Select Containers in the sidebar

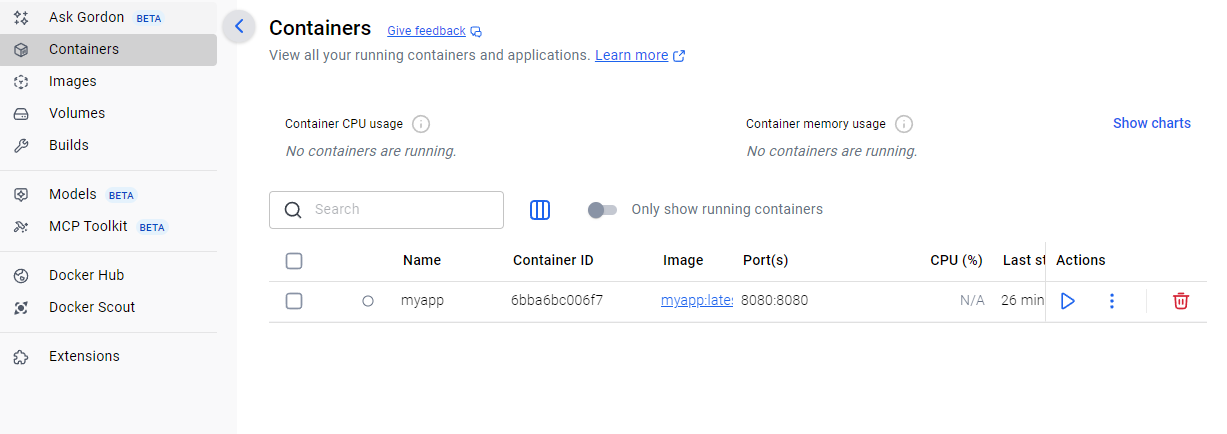click(x=109, y=49)
